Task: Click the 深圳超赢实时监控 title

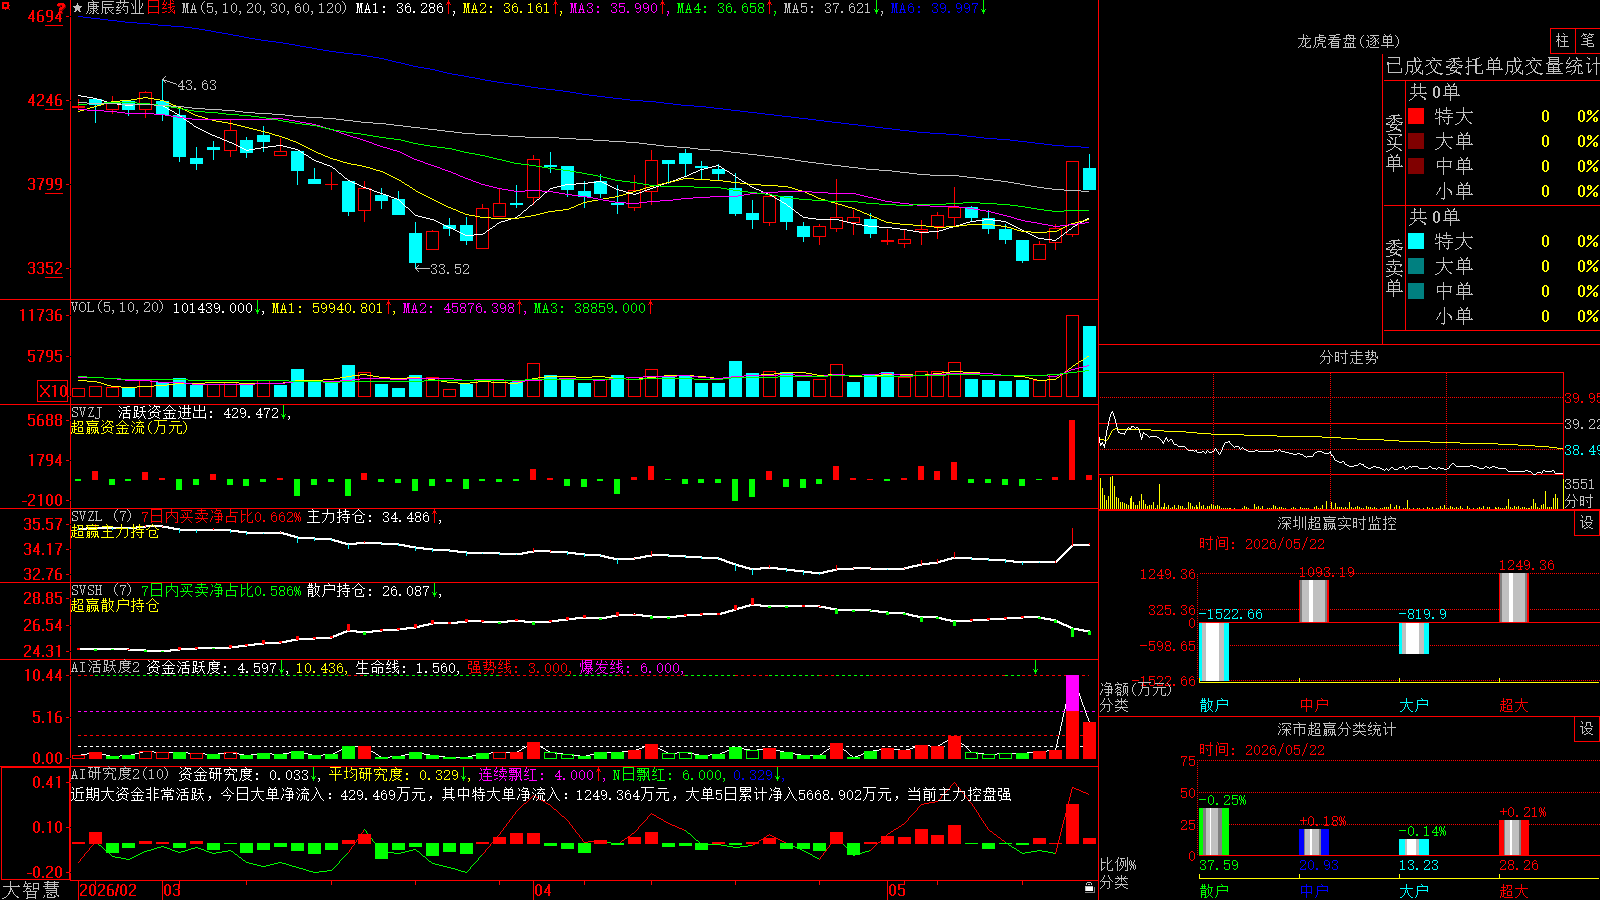Action: 1337,523
